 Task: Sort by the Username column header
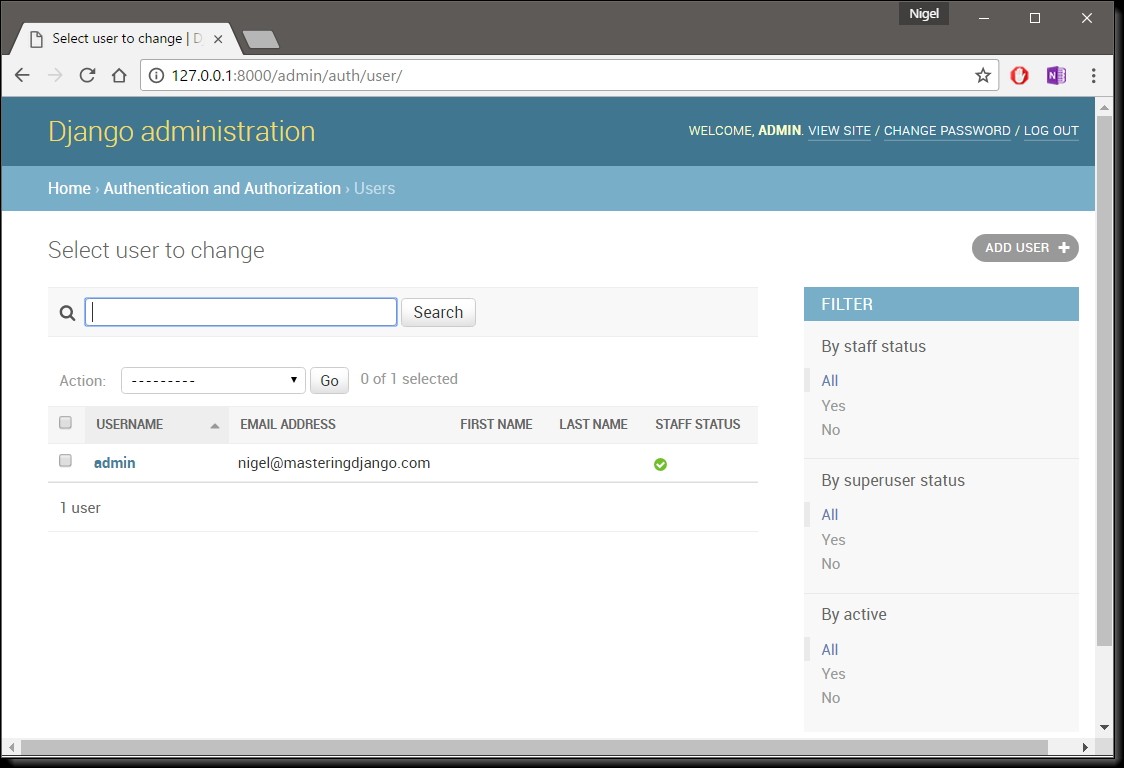coord(130,425)
